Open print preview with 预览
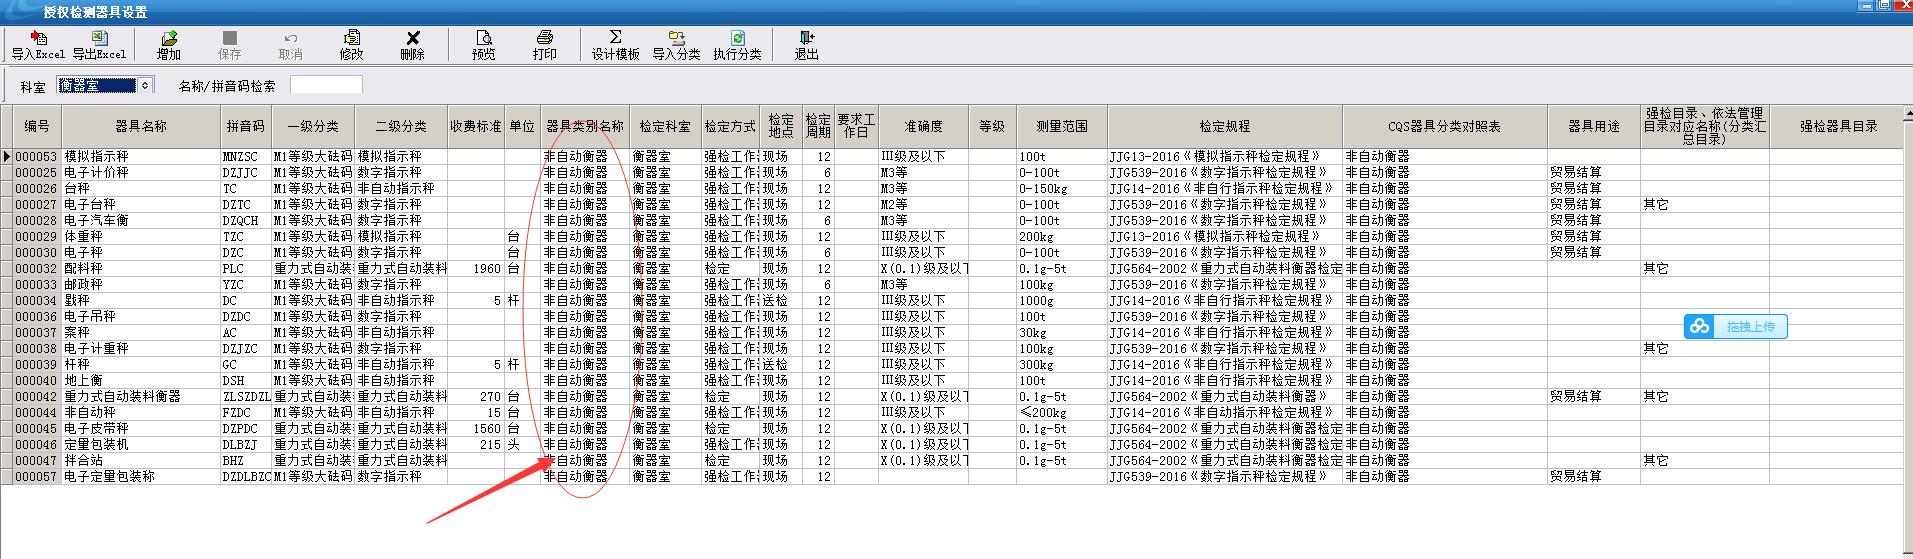Viewport: 1913px width, 559px height. [484, 45]
